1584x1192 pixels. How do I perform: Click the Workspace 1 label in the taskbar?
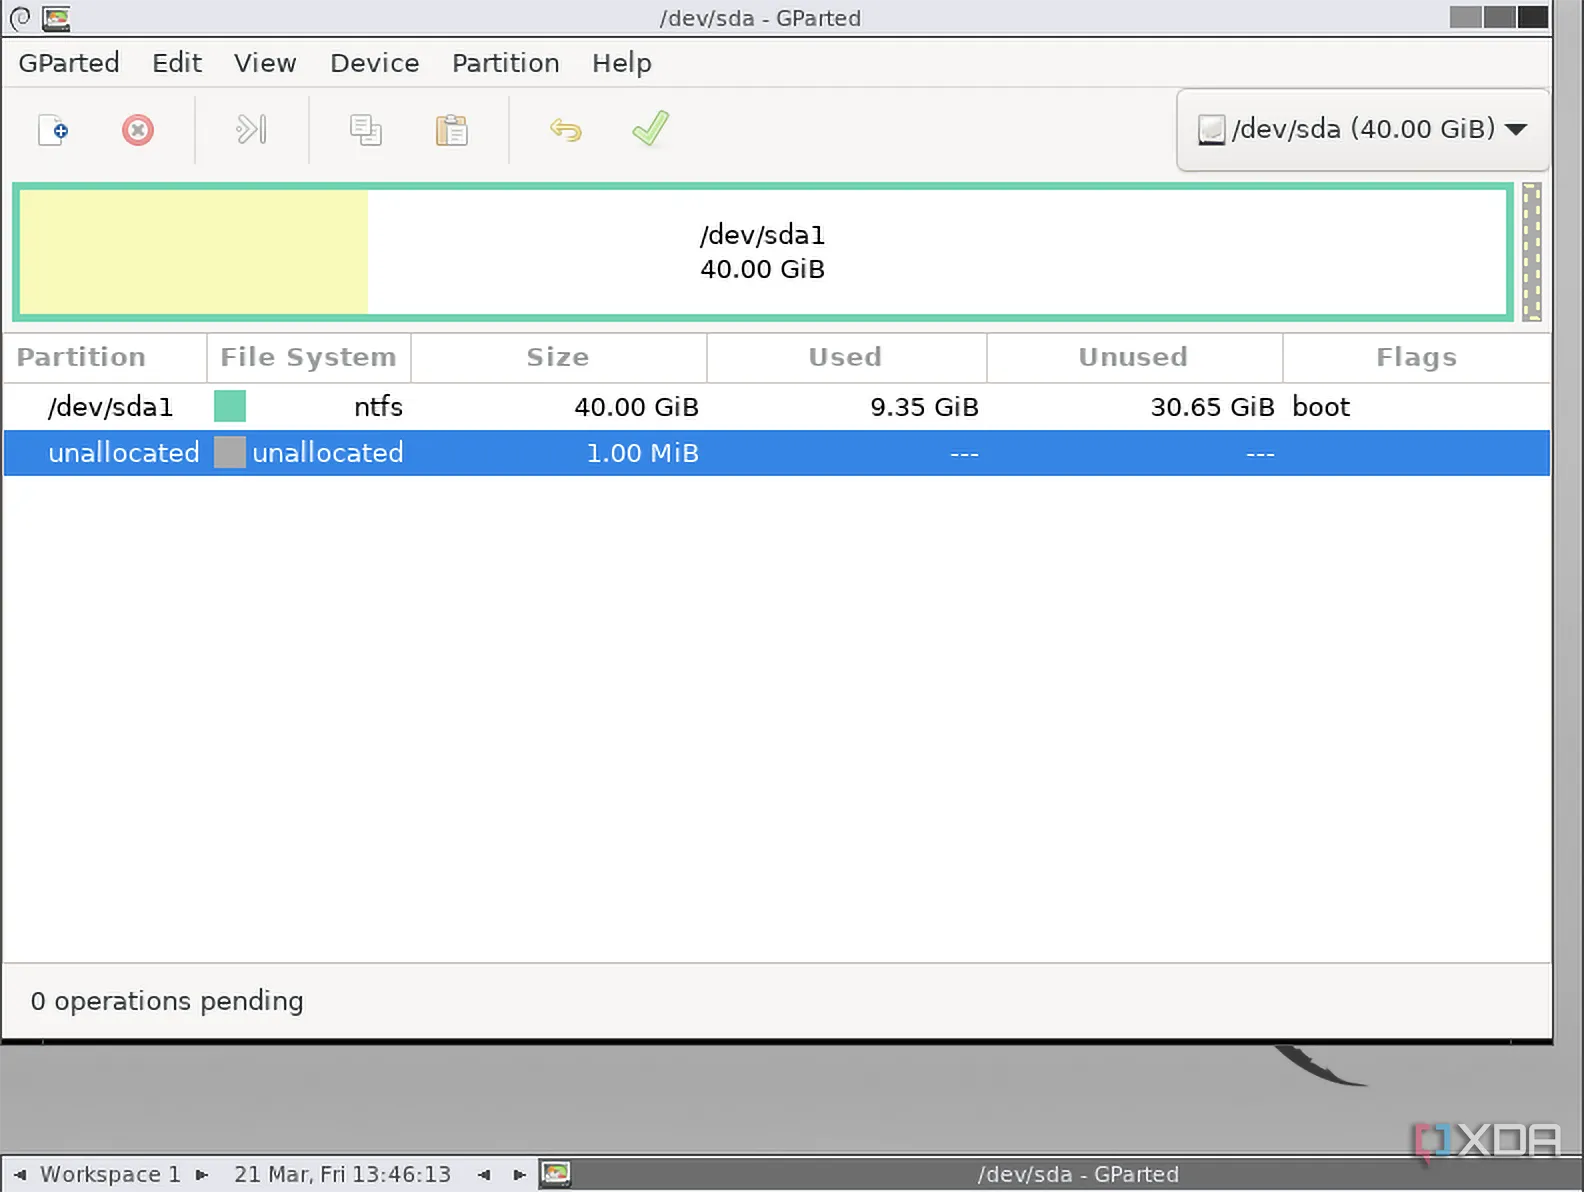(x=110, y=1174)
